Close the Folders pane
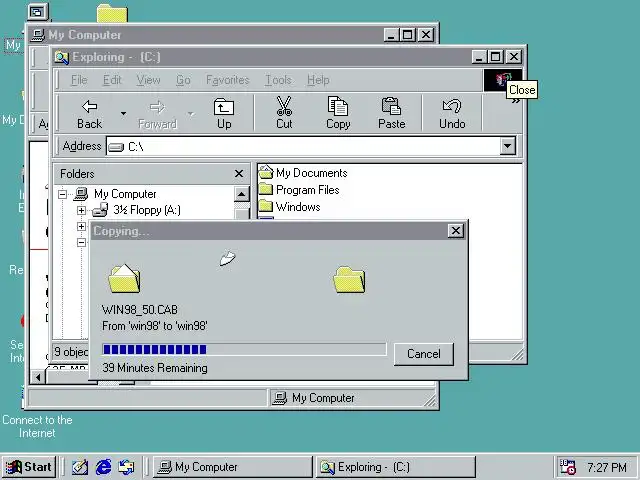The height and width of the screenshot is (480, 640). point(239,174)
